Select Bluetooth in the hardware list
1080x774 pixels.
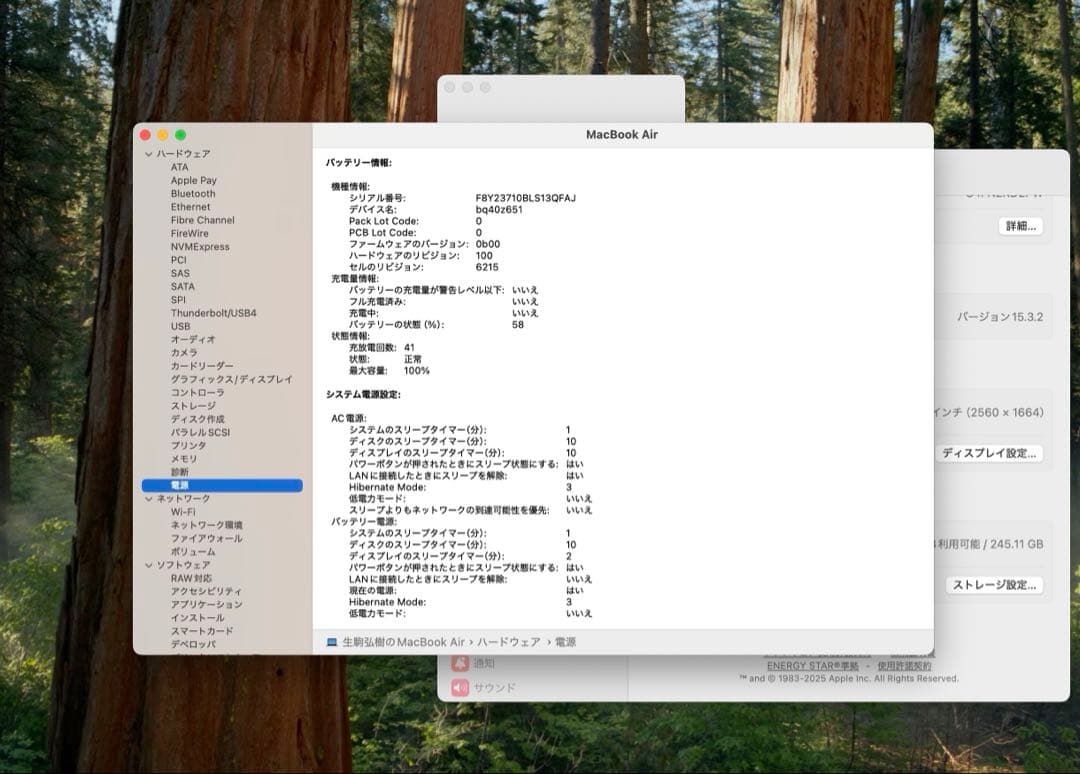tap(193, 194)
